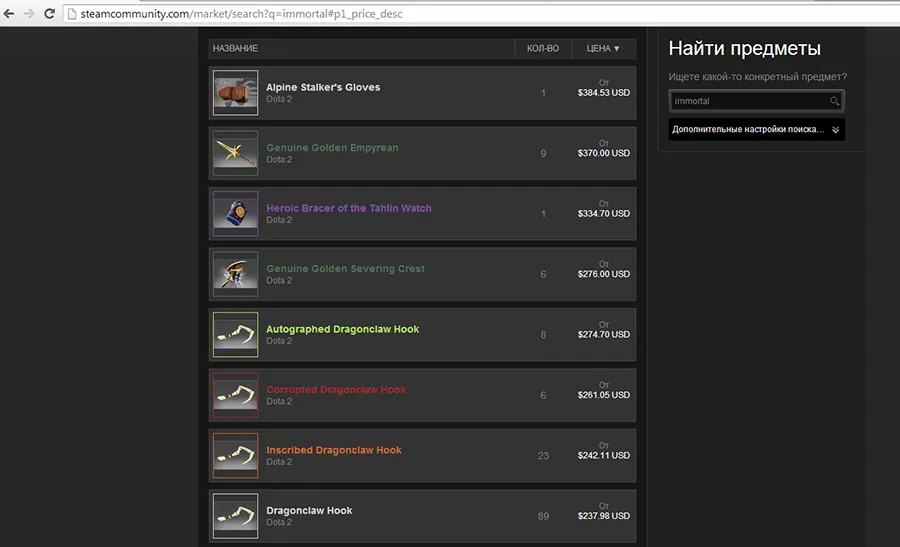900x547 pixels.
Task: Click the $261.05 USD price
Action: (x=604, y=395)
